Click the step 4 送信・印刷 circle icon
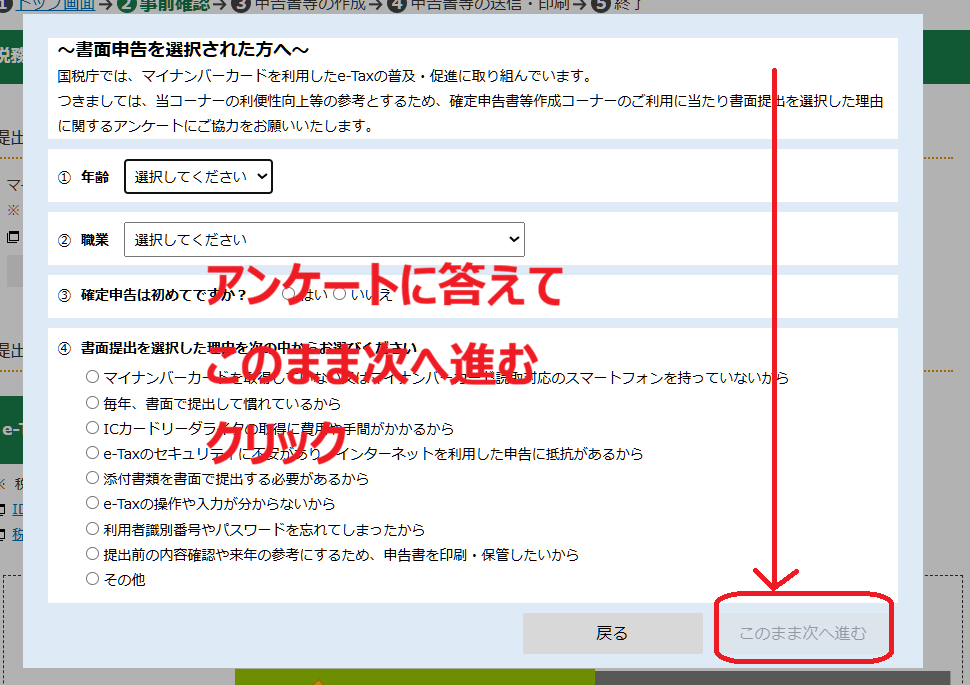970x685 pixels. tap(397, 4)
